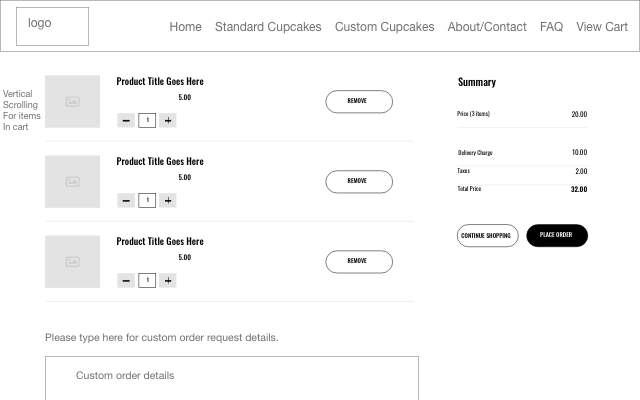Open the second product's image thumbnail
The image size is (640, 400).
(72, 182)
